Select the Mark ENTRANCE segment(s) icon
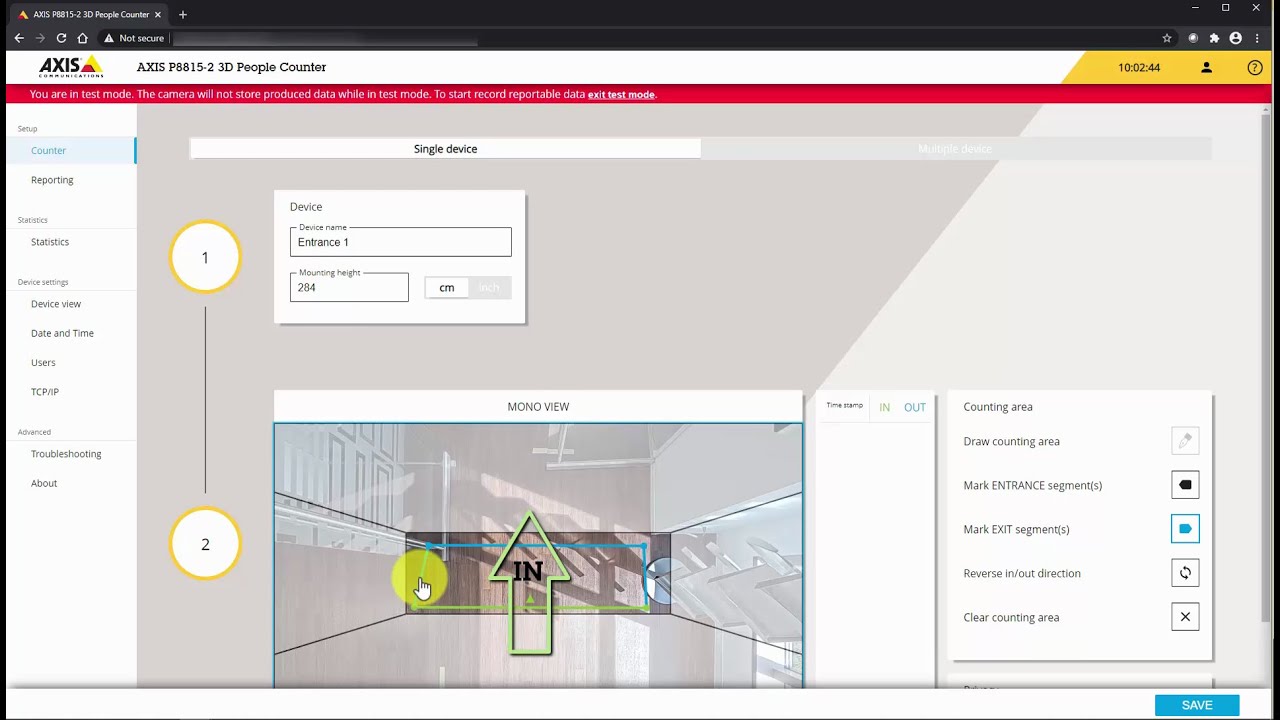The image size is (1280, 720). [x=1185, y=485]
